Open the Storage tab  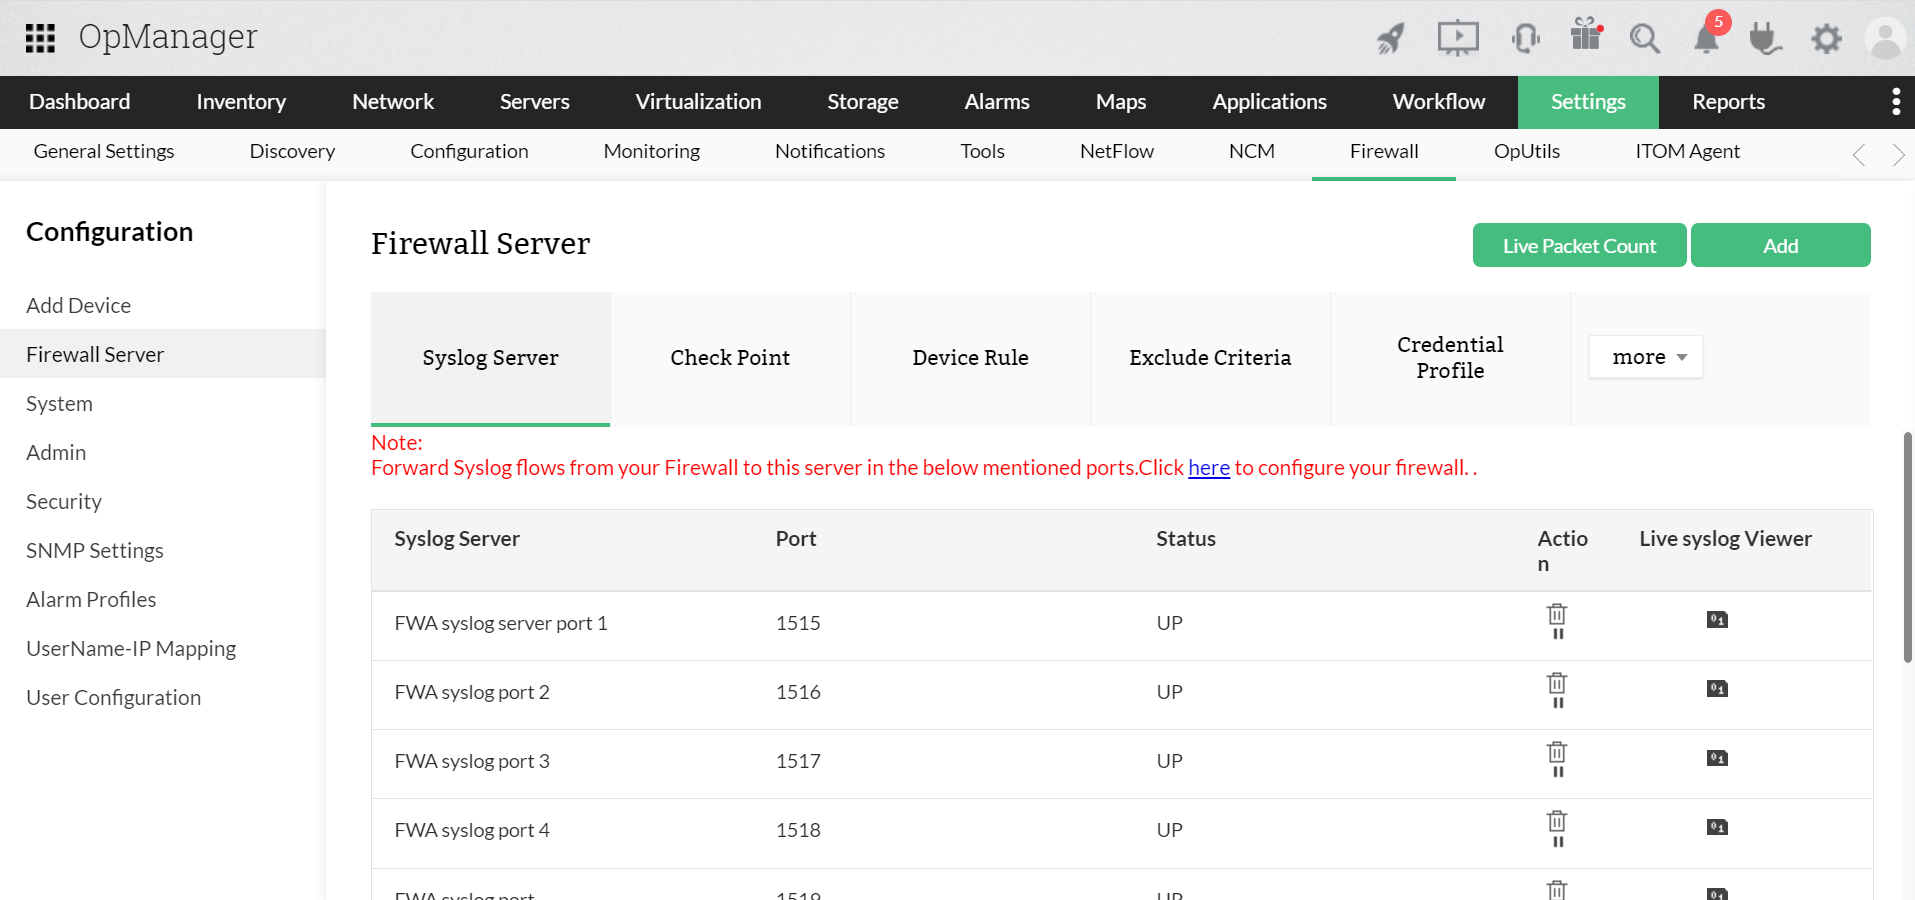click(863, 102)
